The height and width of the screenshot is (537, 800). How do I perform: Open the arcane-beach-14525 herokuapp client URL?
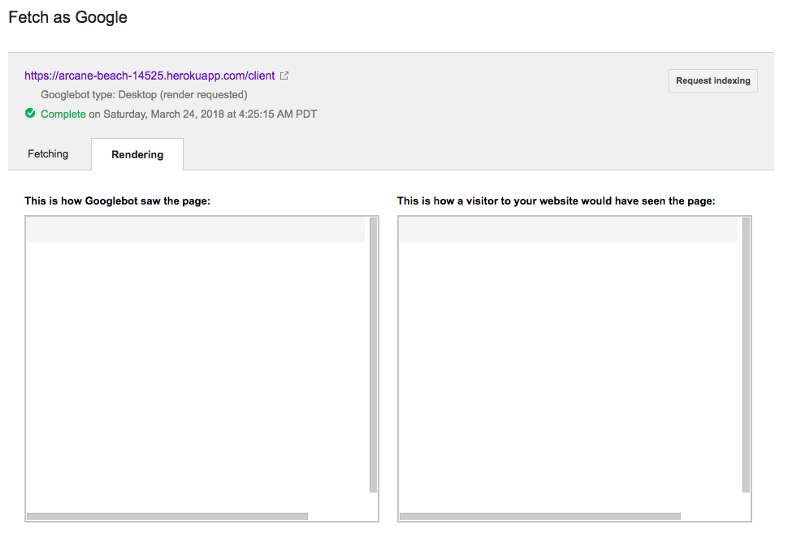pos(149,76)
